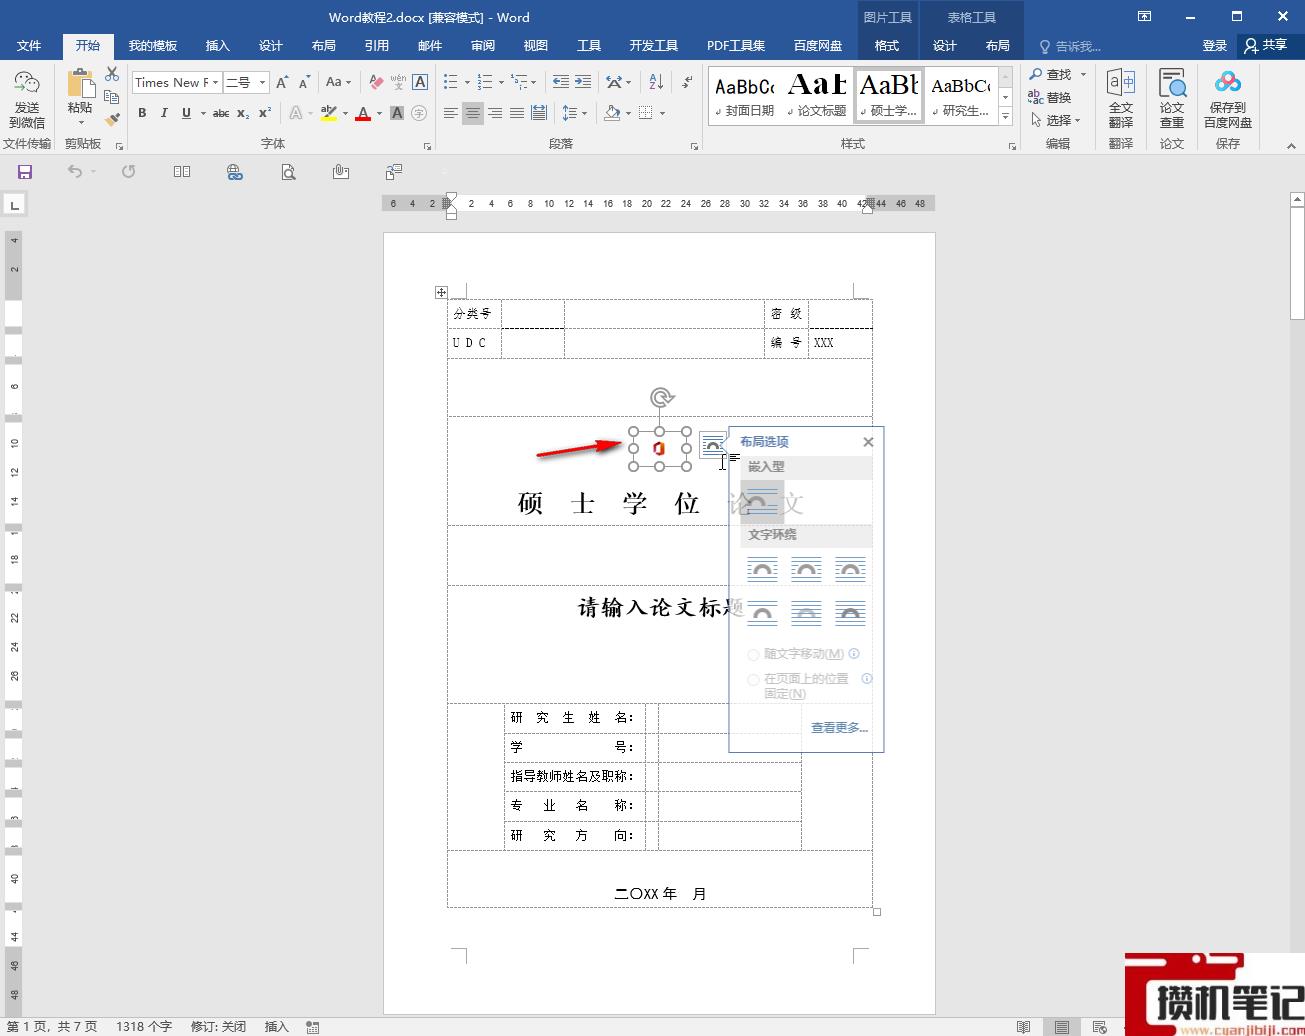
Task: Decrease paragraph indent
Action: (561, 82)
